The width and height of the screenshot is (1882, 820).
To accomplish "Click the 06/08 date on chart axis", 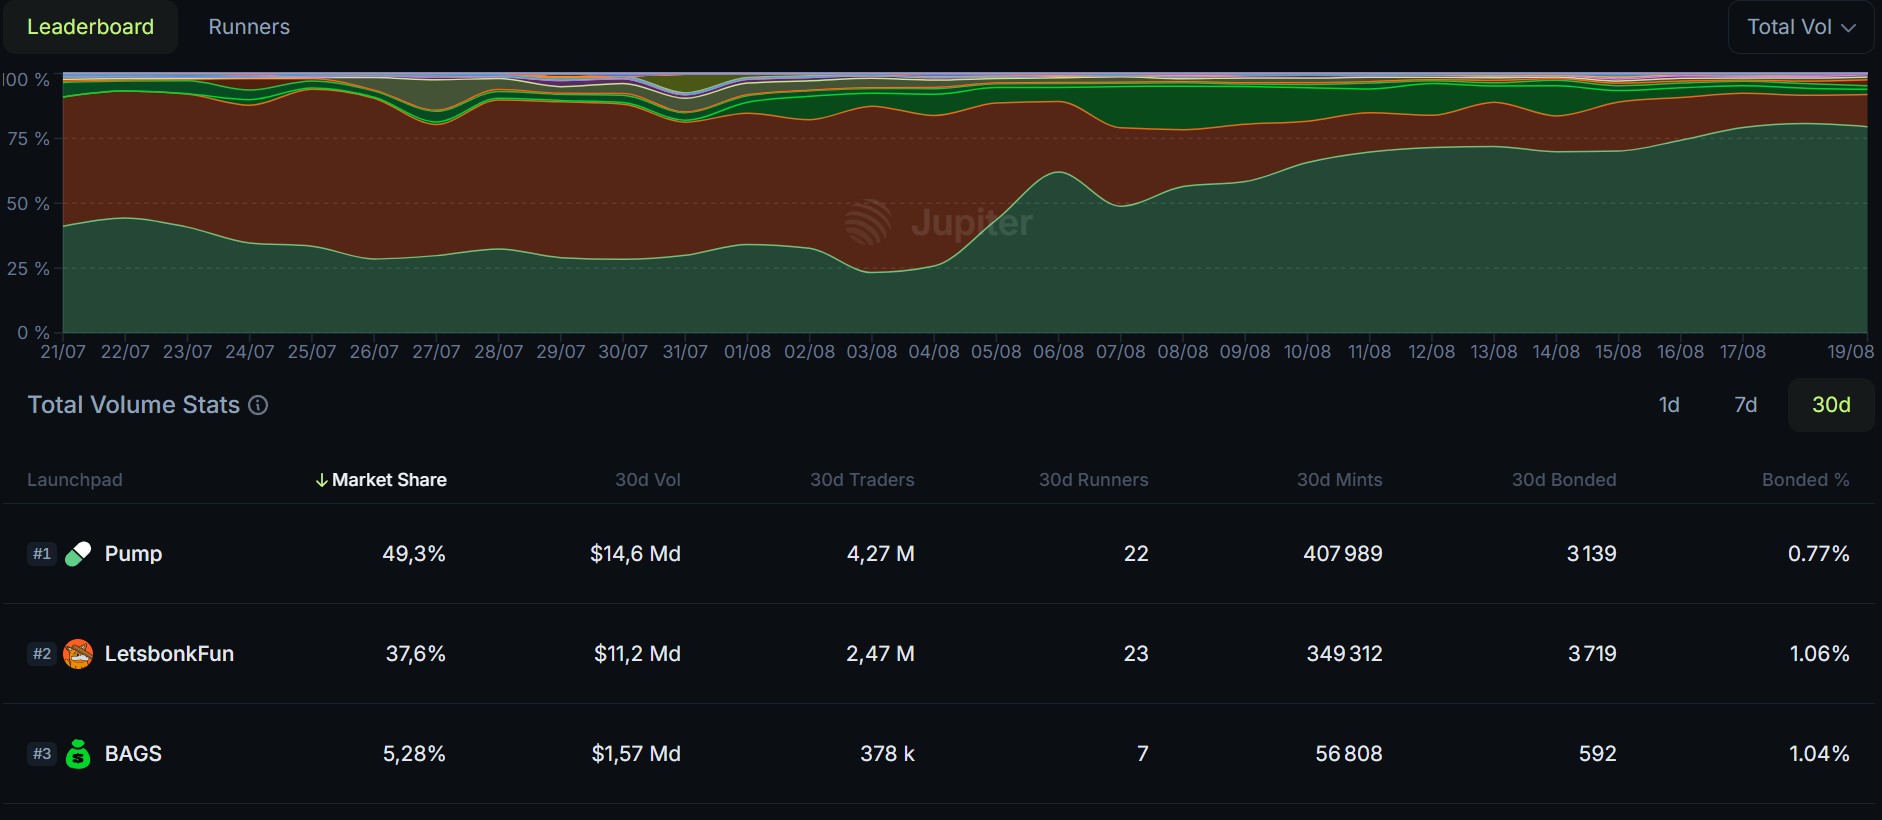I will (x=1058, y=352).
